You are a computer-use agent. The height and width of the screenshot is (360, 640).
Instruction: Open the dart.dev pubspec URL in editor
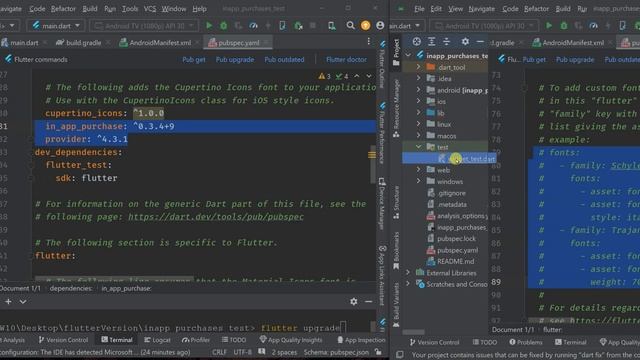coord(216,217)
